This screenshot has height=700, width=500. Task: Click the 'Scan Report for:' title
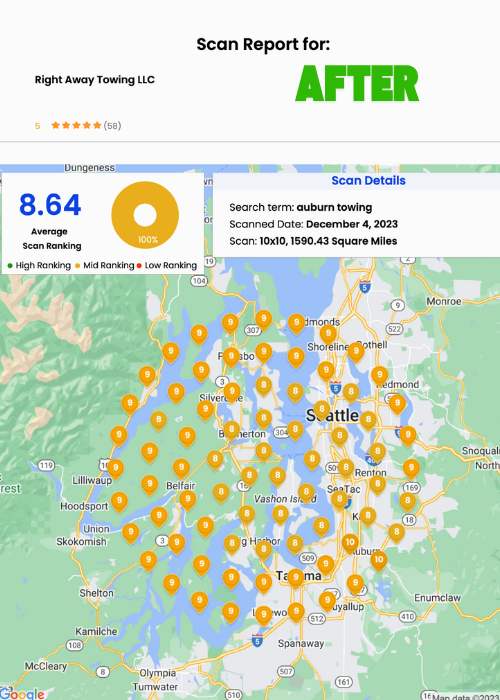pyautogui.click(x=263, y=44)
